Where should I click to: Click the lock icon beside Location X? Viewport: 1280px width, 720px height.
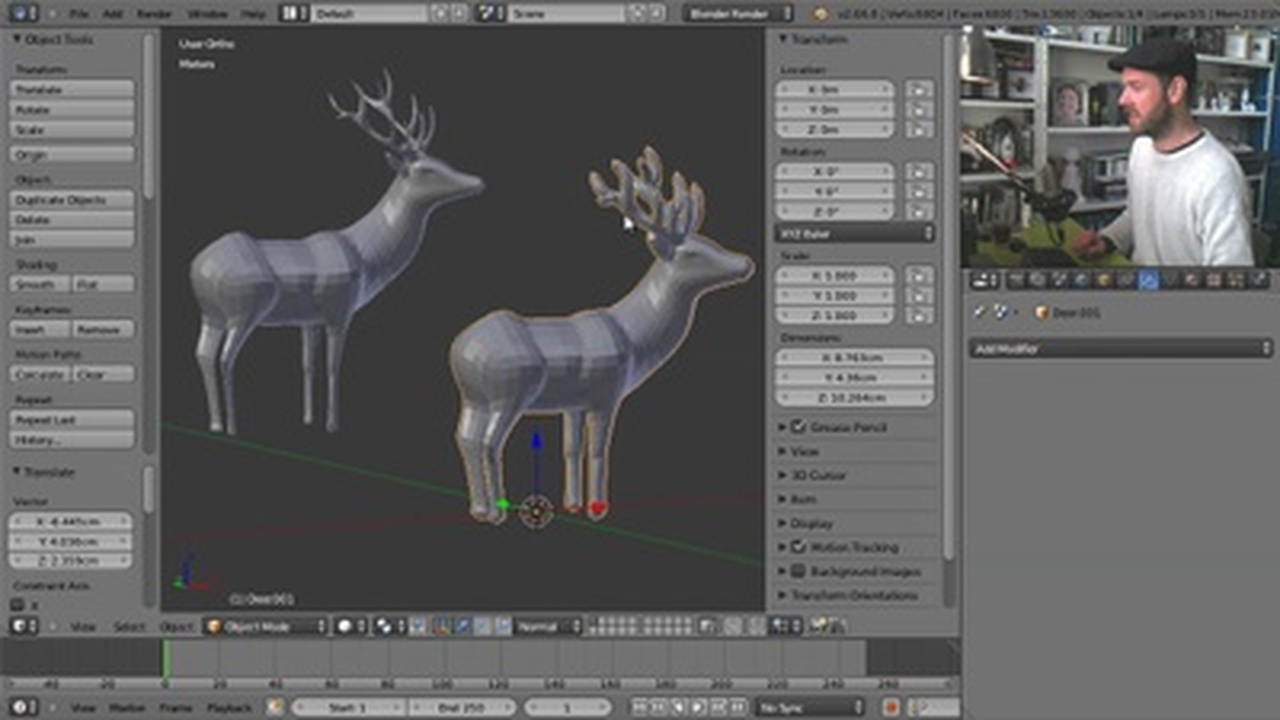[919, 89]
